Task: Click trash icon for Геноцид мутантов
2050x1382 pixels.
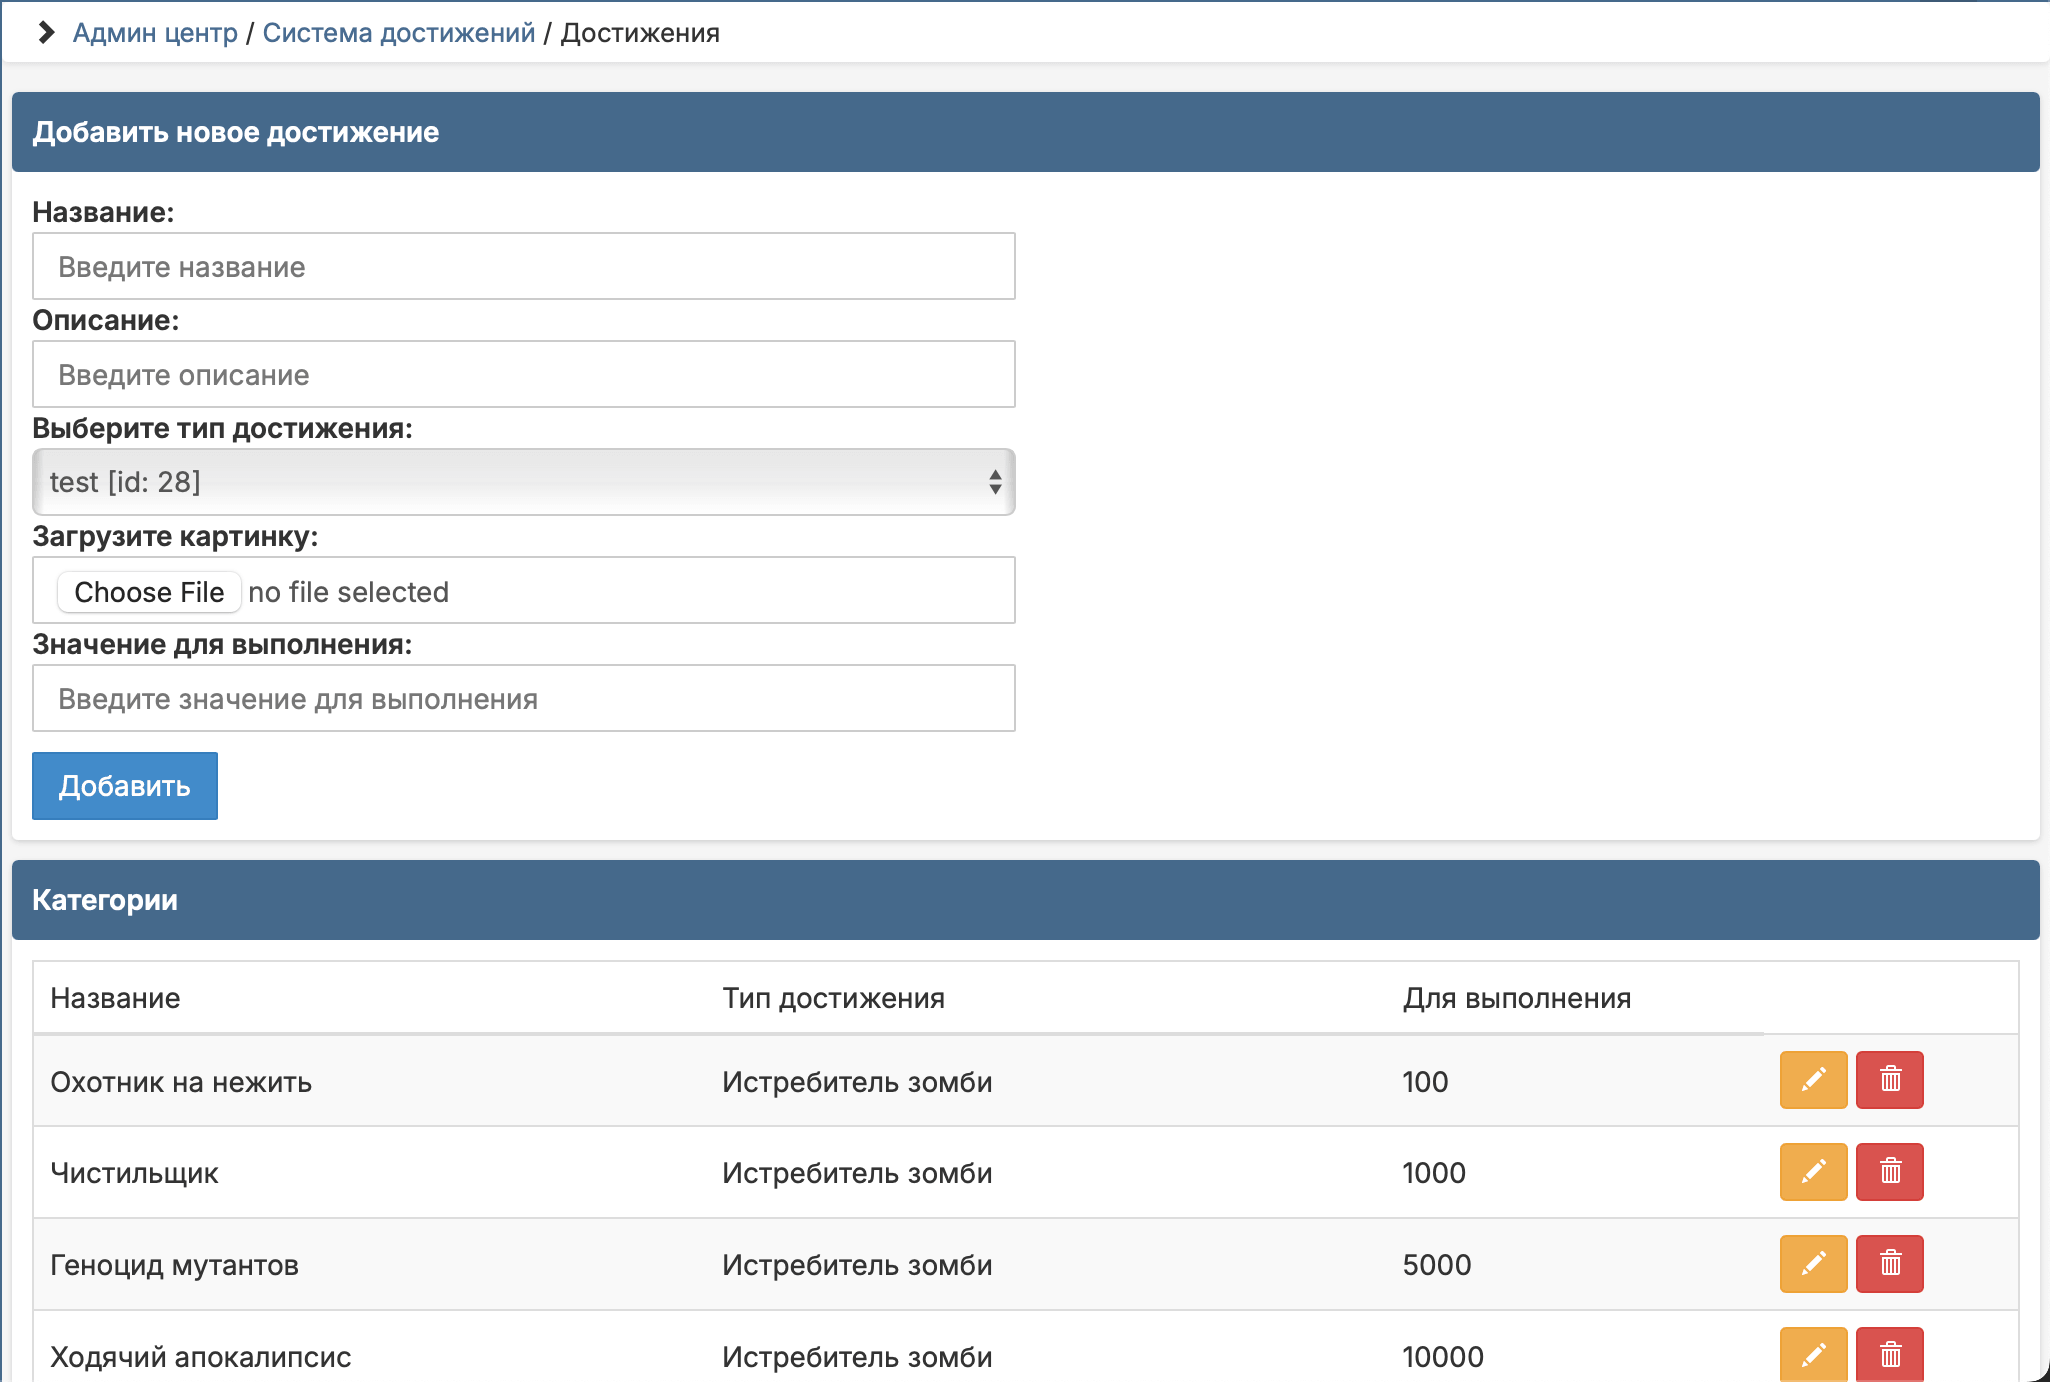Action: click(1889, 1264)
